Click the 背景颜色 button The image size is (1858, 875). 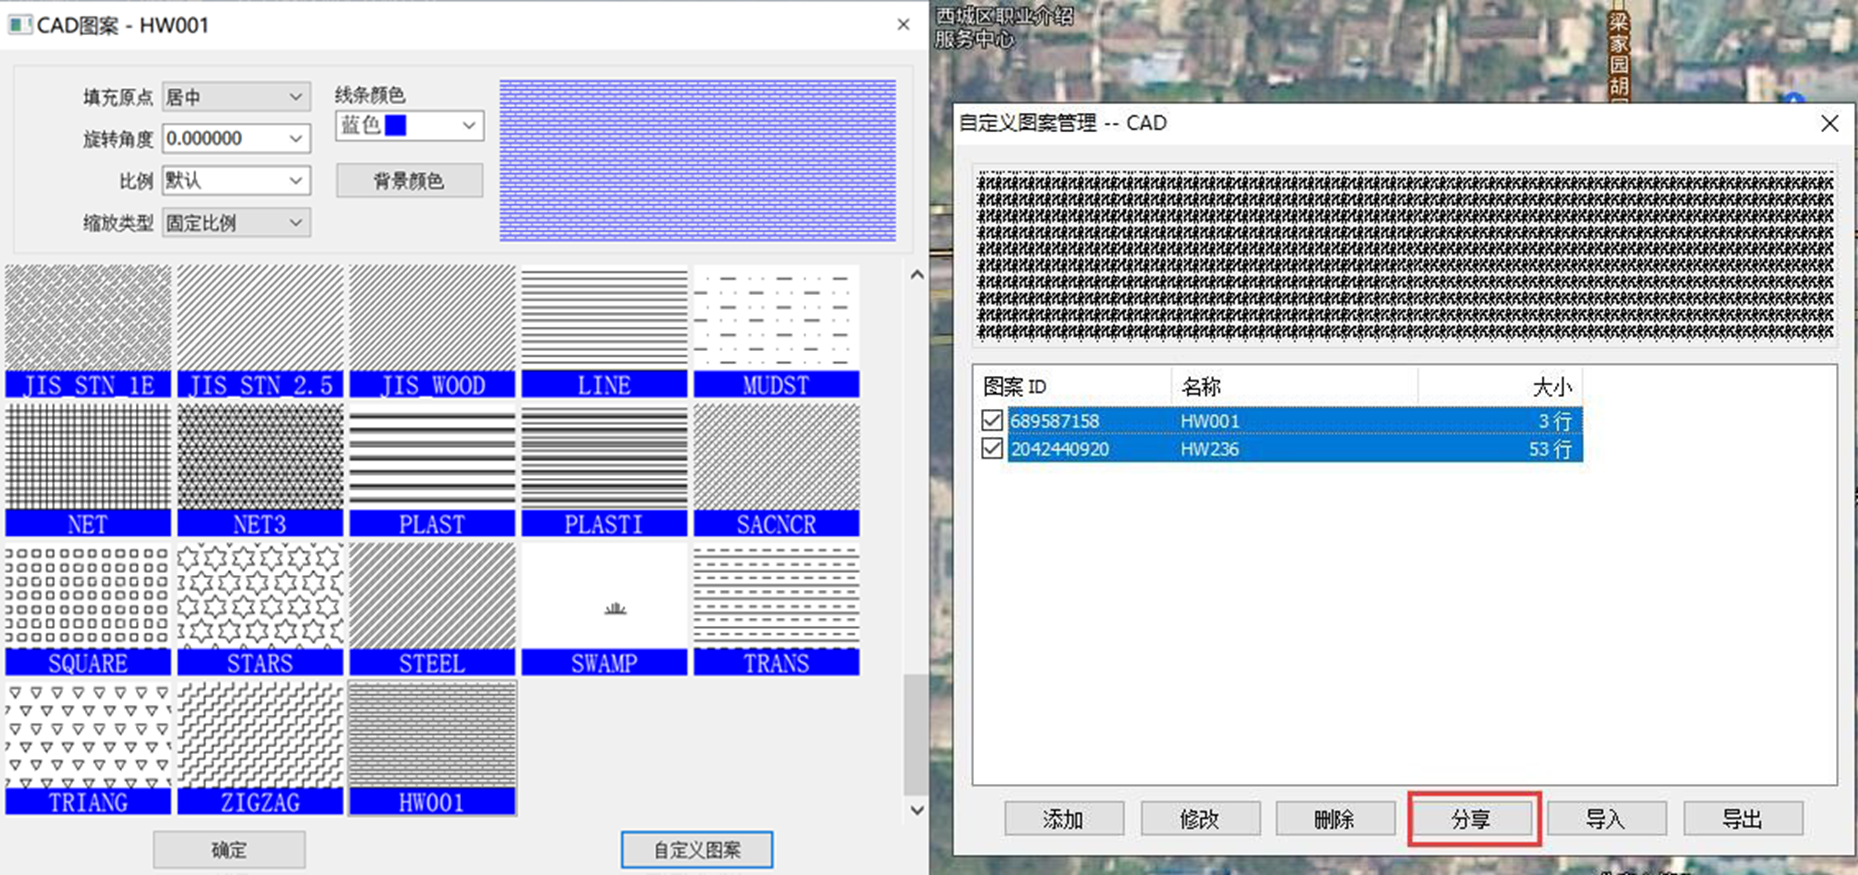409,181
